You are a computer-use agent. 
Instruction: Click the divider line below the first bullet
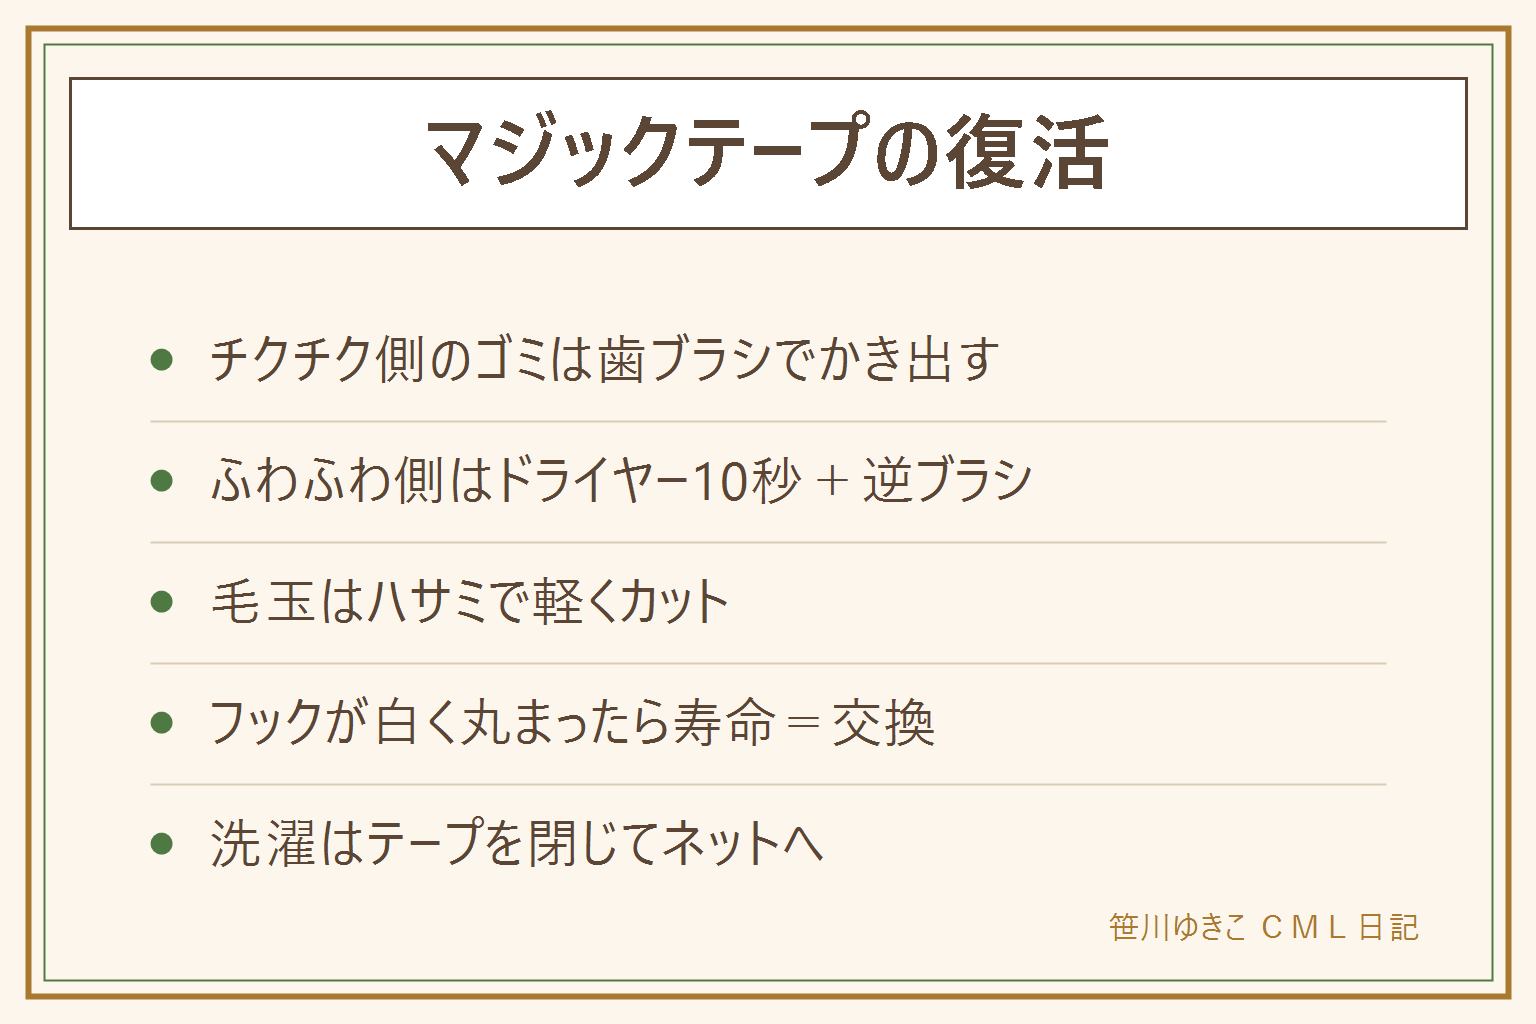click(768, 422)
